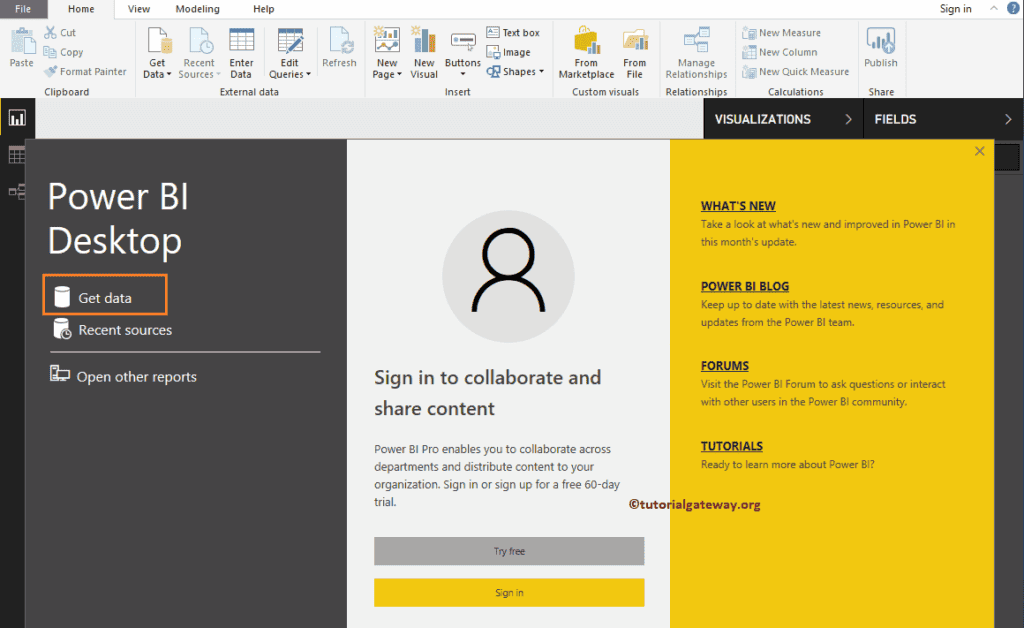Viewport: 1024px width, 628px height.
Task: Click the blue help question mark icon
Action: click(x=1013, y=8)
